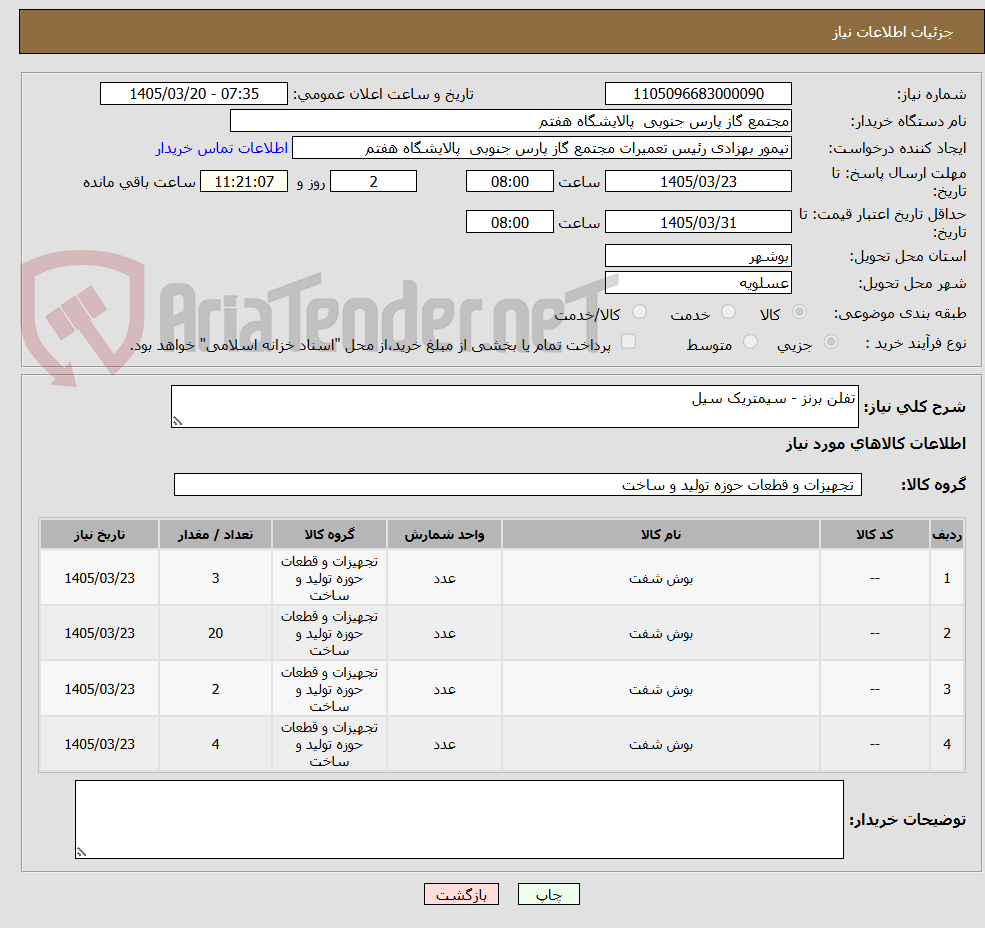The width and height of the screenshot is (985, 928).
Task: Toggle the اسناد خزانه اسلامی payment checkbox
Action: pos(628,341)
